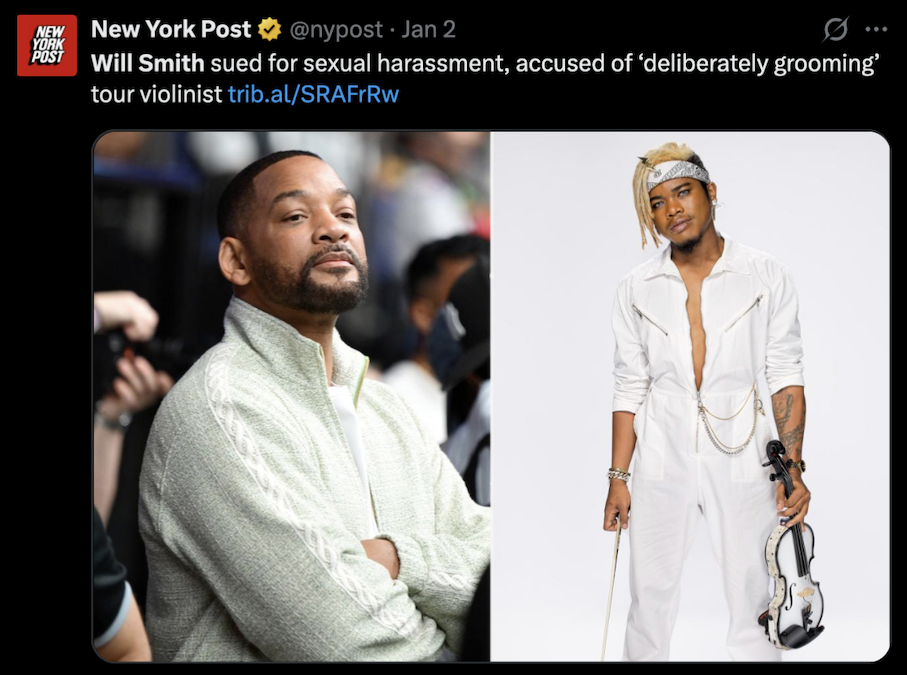Viewport: 907px width, 675px height.
Task: Click the bandana headband on the violinist
Action: point(677,173)
